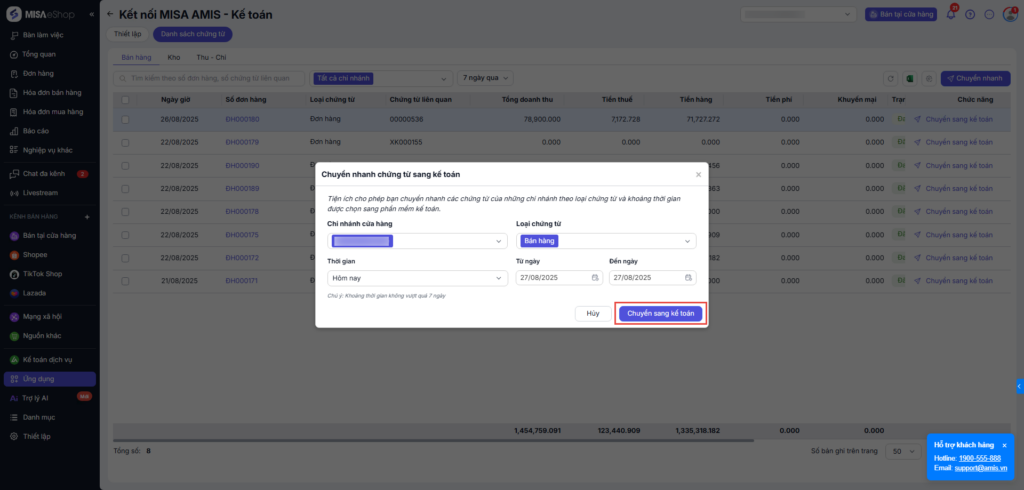Image resolution: width=1024 pixels, height=490 pixels.
Task: Click the order search input field
Action: click(x=210, y=78)
